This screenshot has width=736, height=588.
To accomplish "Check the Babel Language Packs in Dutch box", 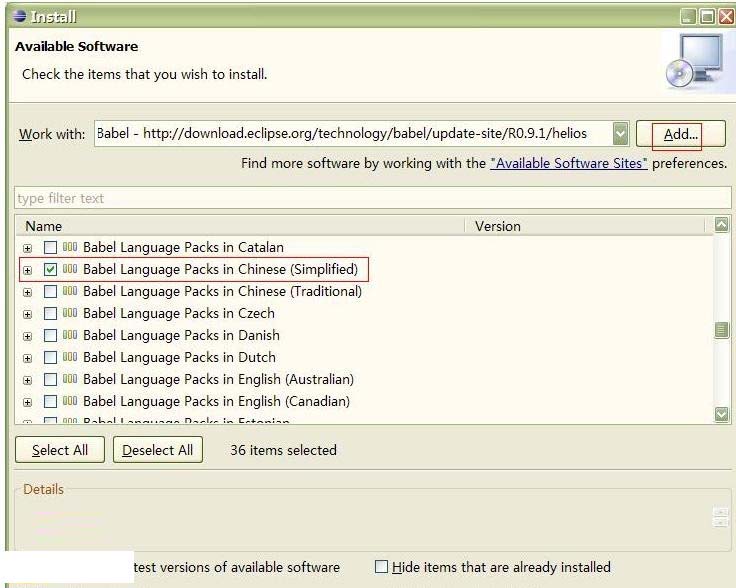I will coord(50,358).
